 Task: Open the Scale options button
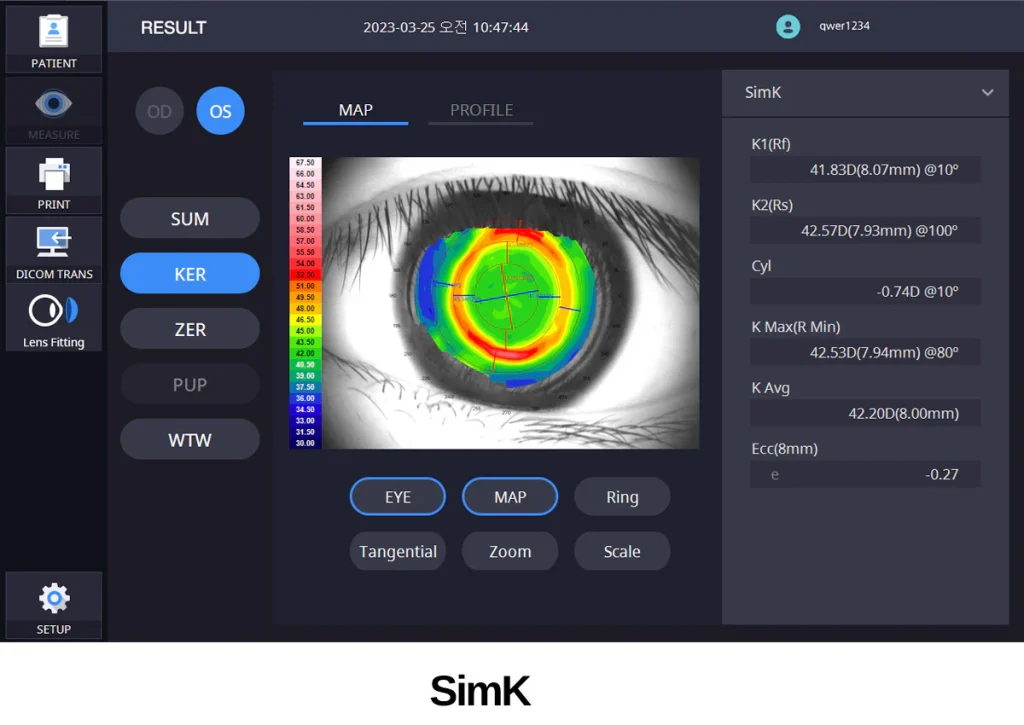pyautogui.click(x=622, y=551)
